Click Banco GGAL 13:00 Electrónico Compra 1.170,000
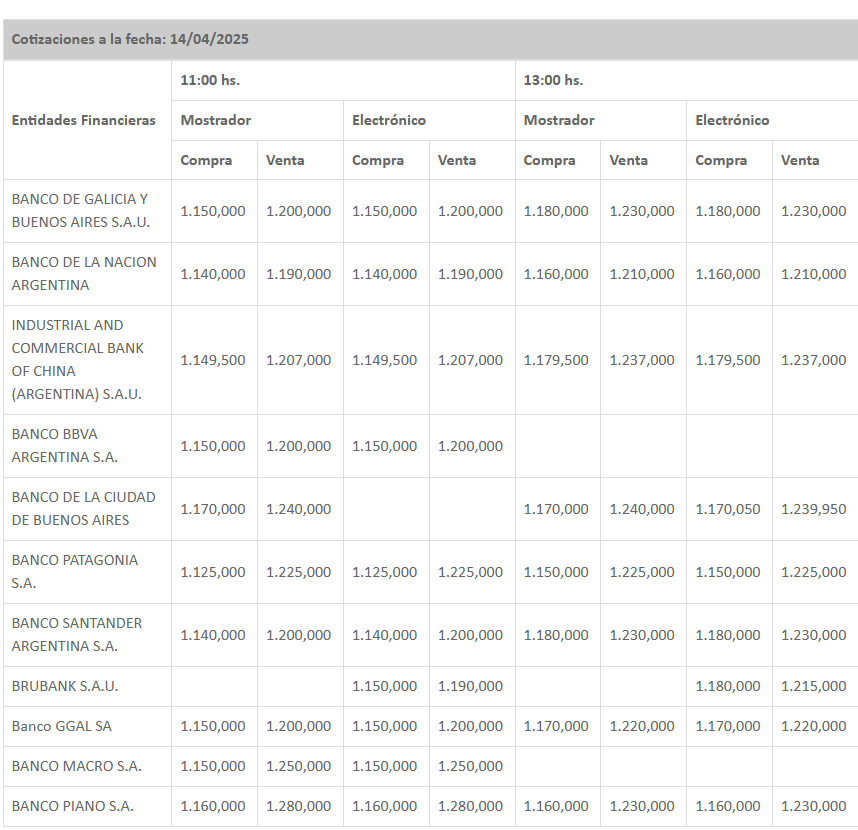Viewport: 858px width, 830px height. click(728, 726)
